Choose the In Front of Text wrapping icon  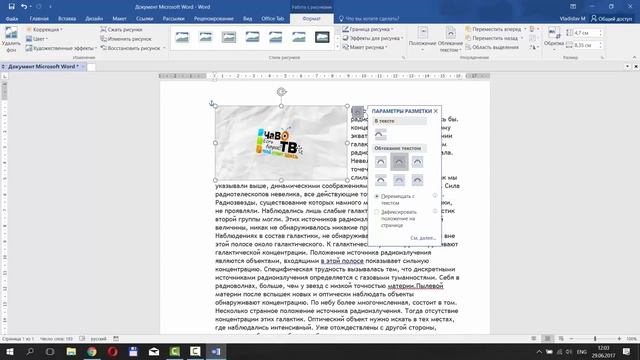[417, 180]
